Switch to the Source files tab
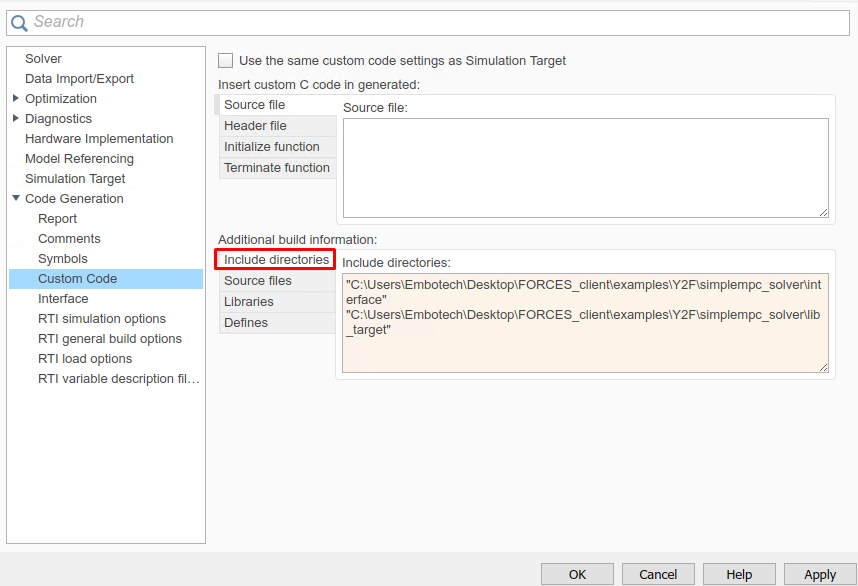Viewport: 858px width, 586px height. 258,281
